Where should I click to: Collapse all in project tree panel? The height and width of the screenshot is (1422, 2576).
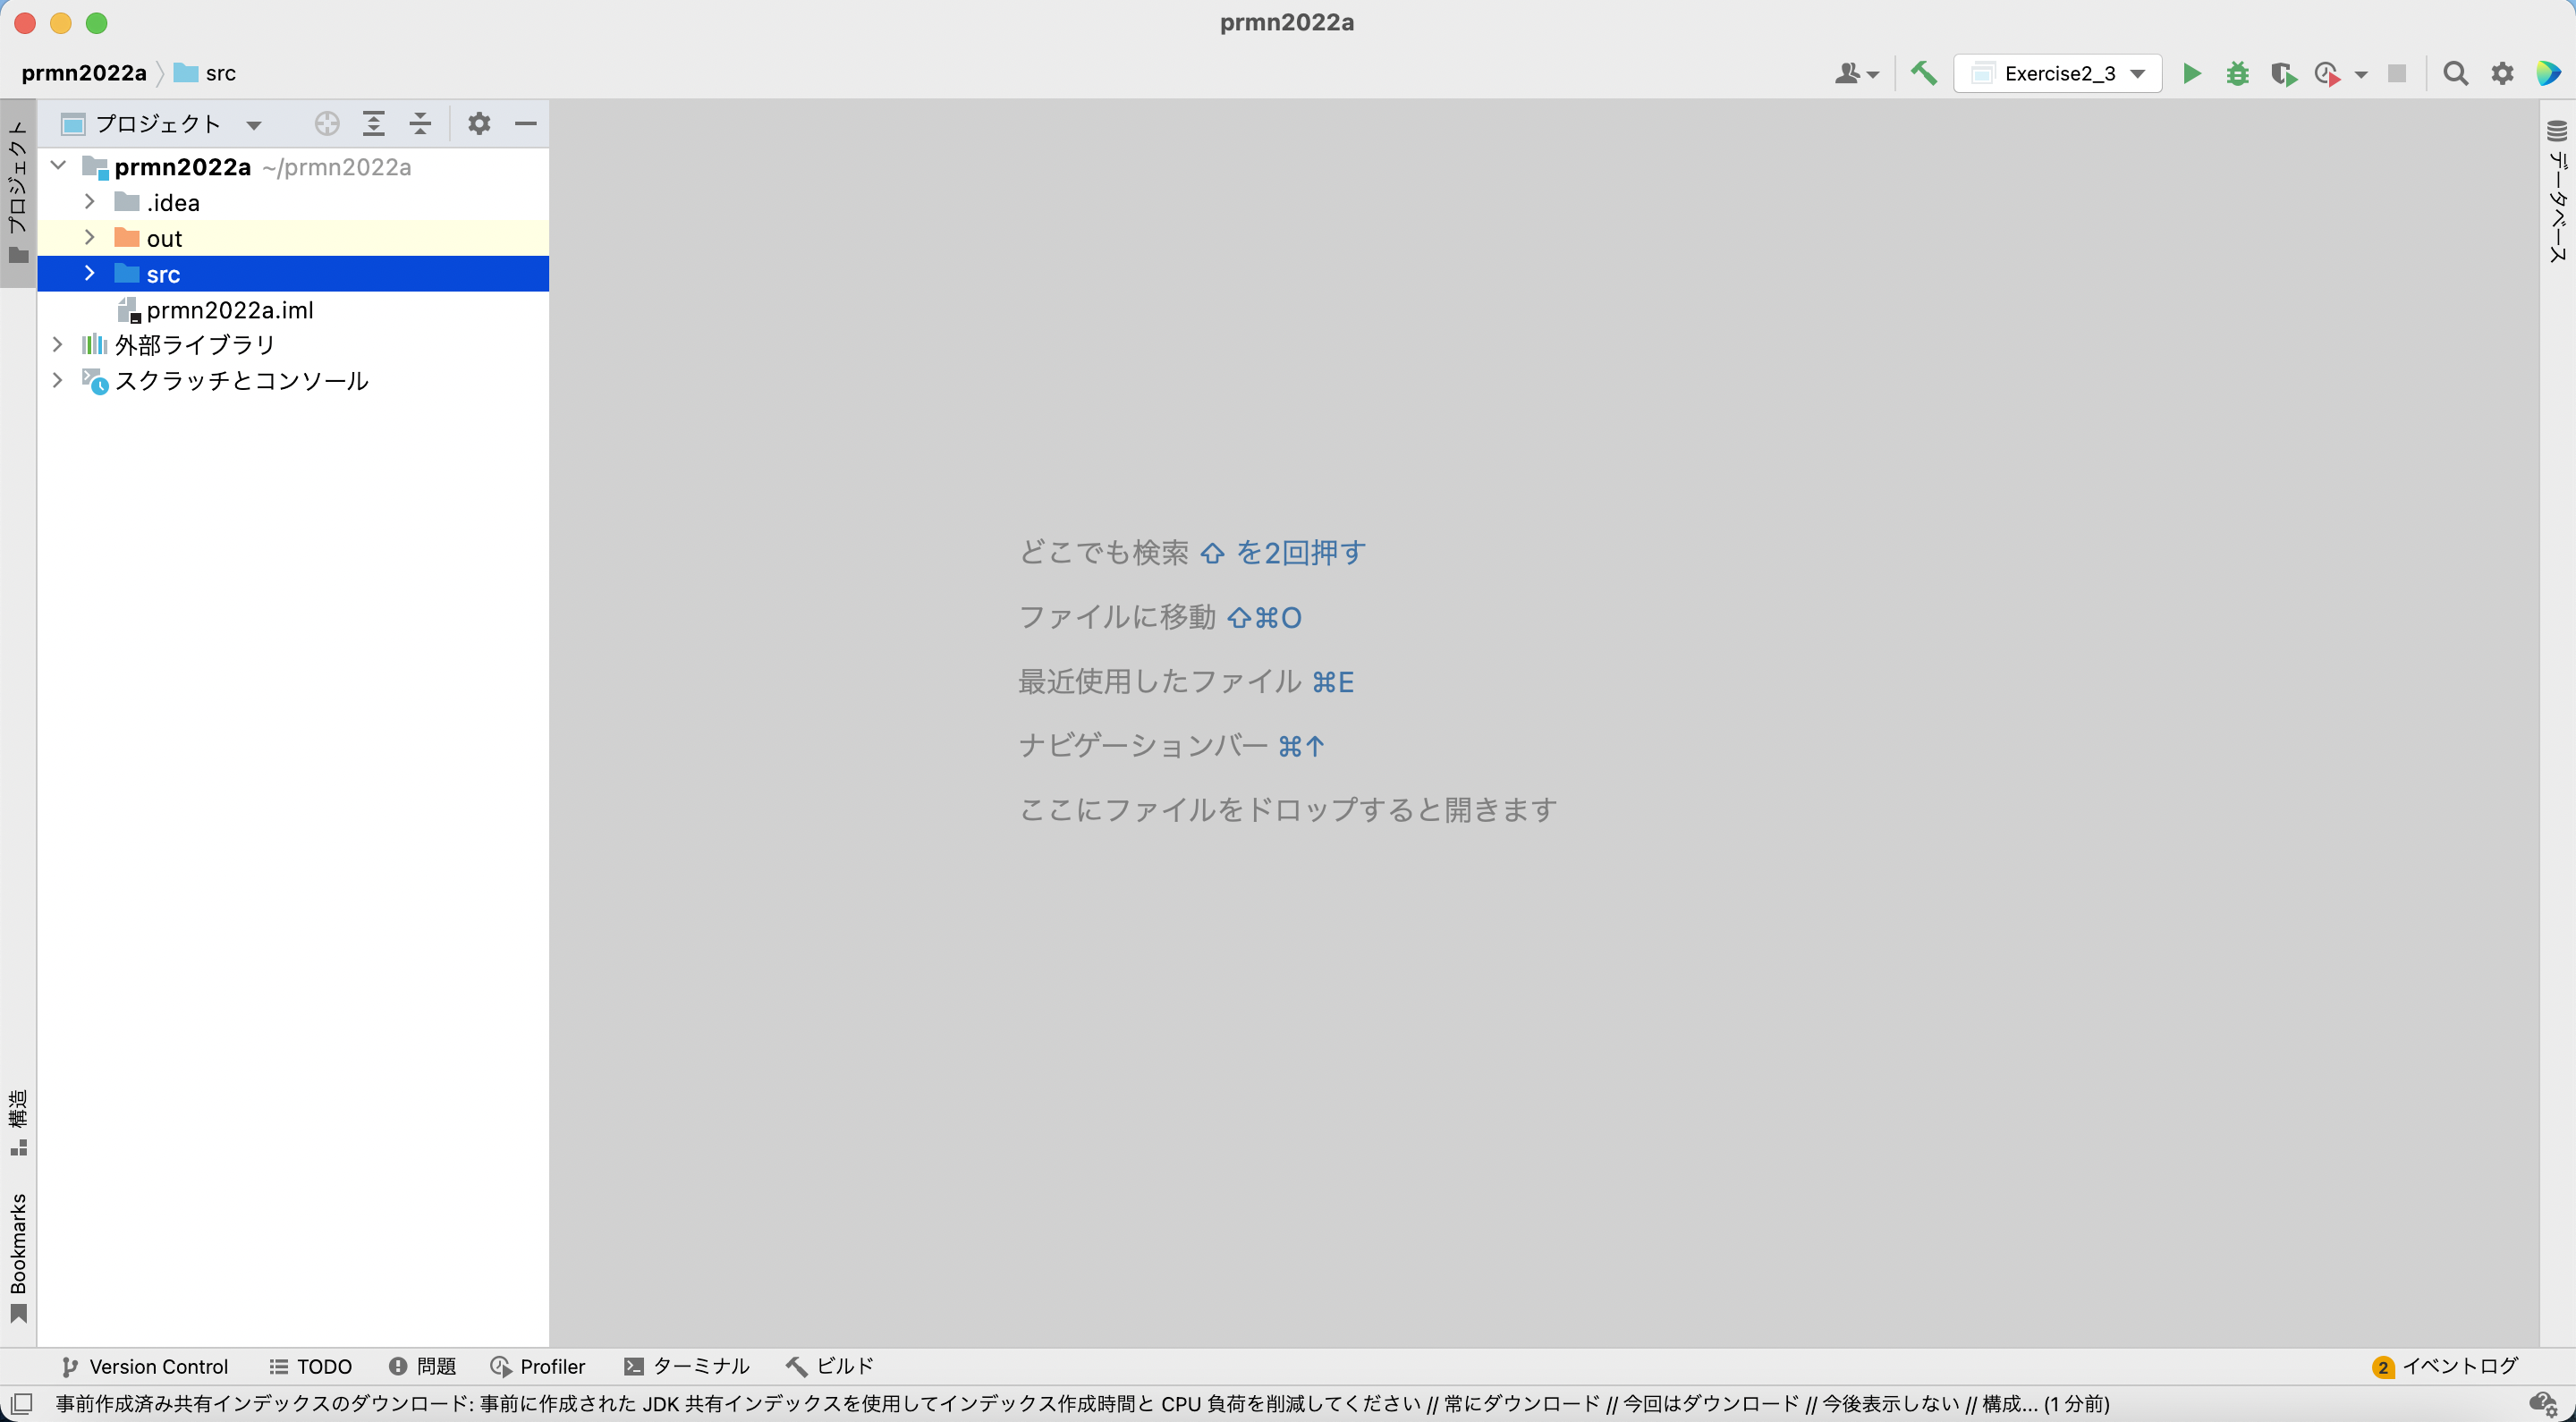(420, 124)
